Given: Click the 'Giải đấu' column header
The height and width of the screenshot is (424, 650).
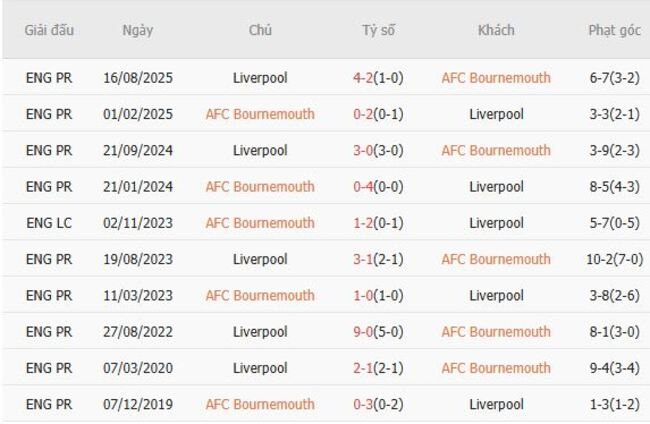Looking at the screenshot, I should [x=49, y=30].
